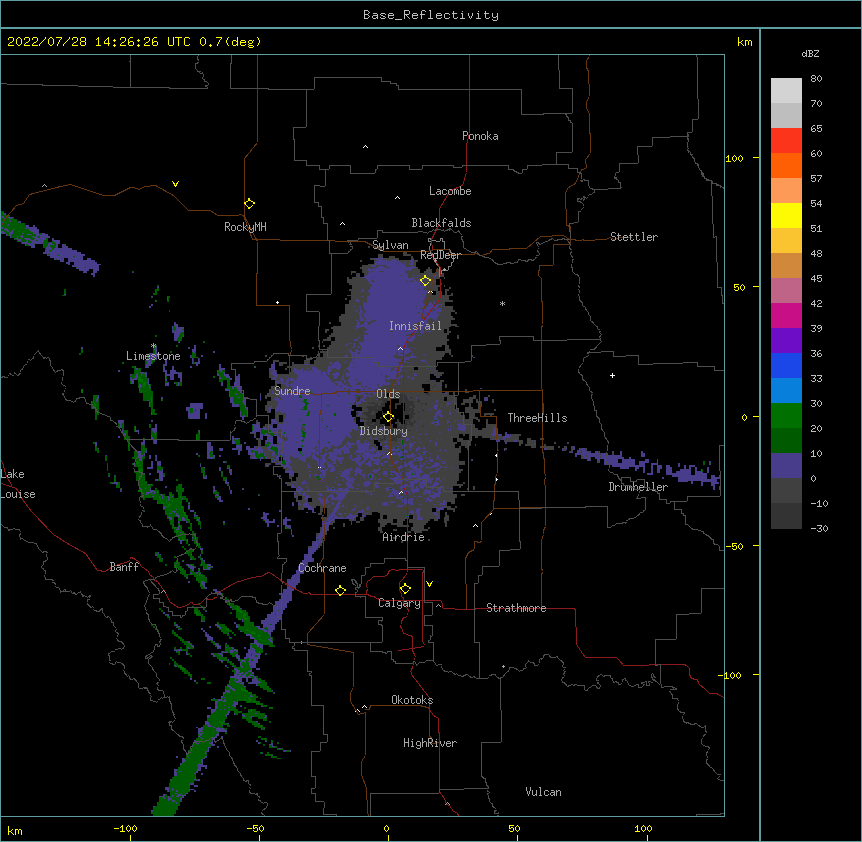The height and width of the screenshot is (842, 862).
Task: Click the Calgary city label
Action: click(399, 603)
